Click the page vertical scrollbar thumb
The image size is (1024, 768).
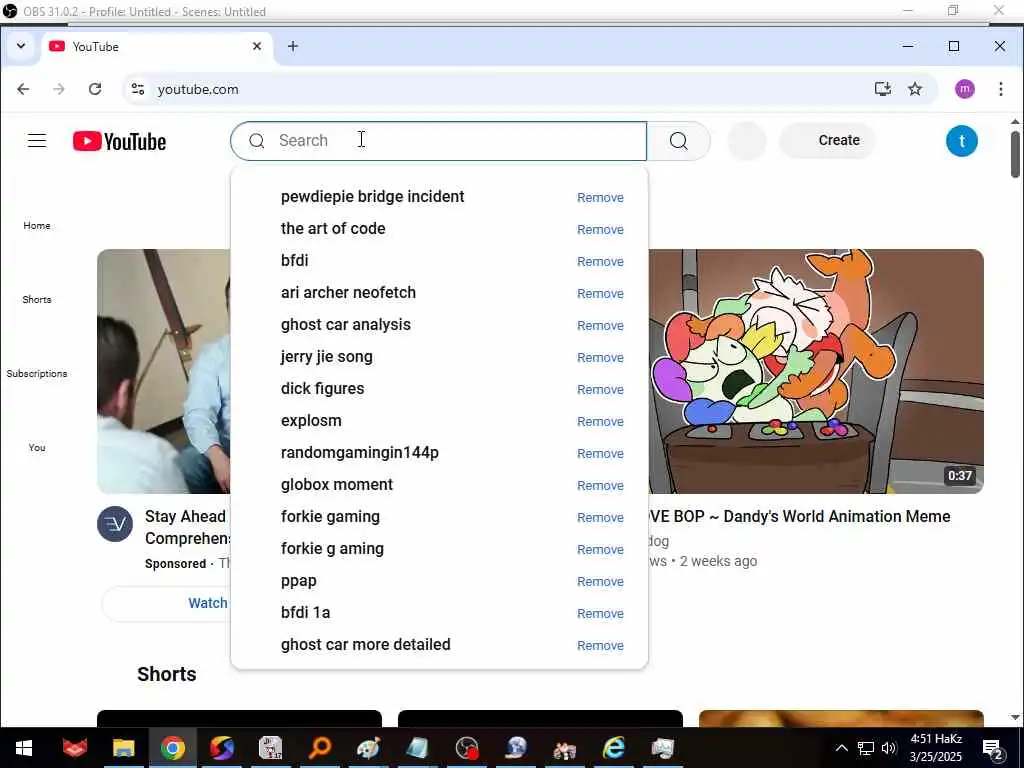pyautogui.click(x=1015, y=154)
